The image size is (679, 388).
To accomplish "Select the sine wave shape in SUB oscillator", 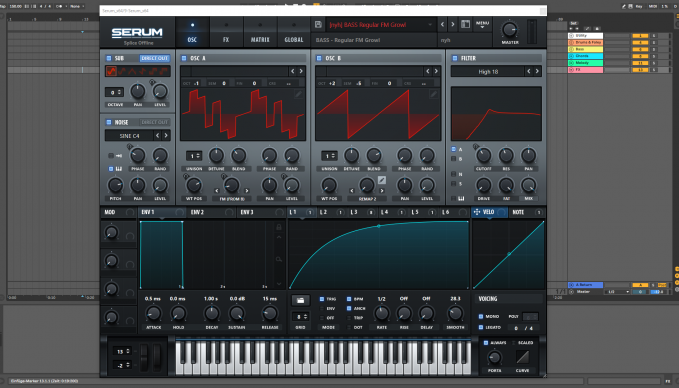I will tap(112, 71).
